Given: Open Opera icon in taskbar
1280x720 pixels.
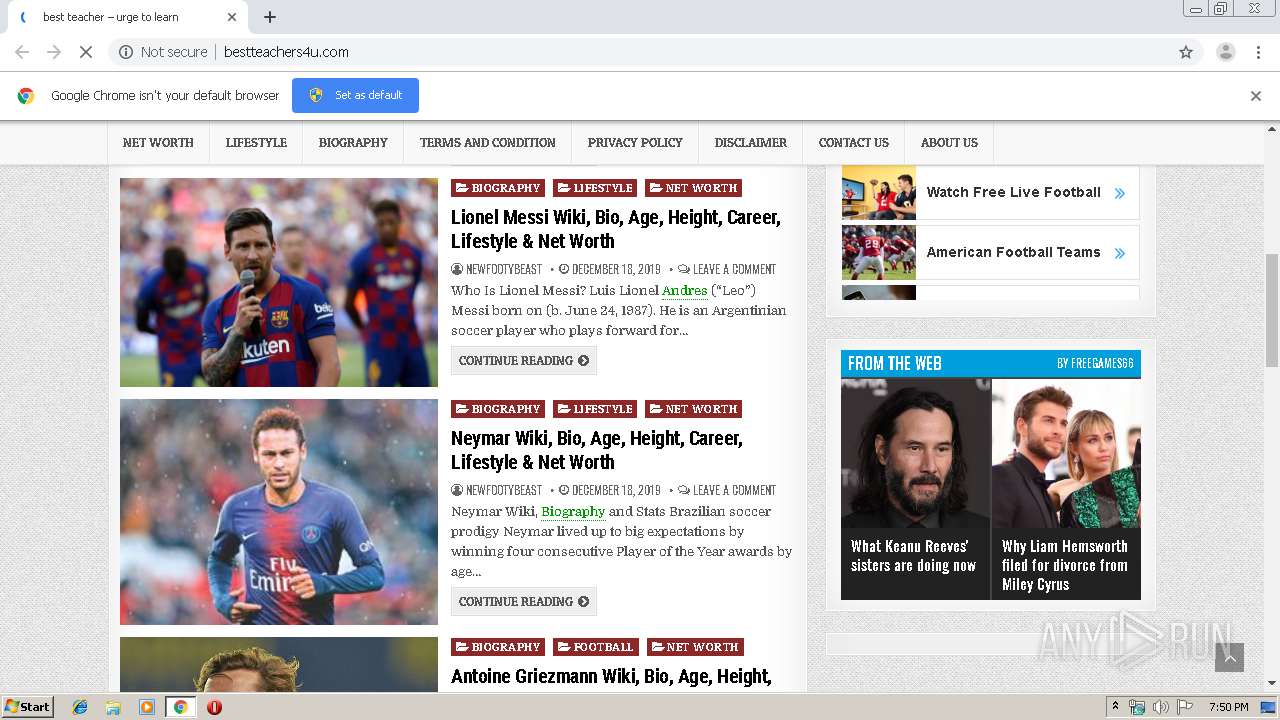Looking at the screenshot, I should tap(214, 707).
